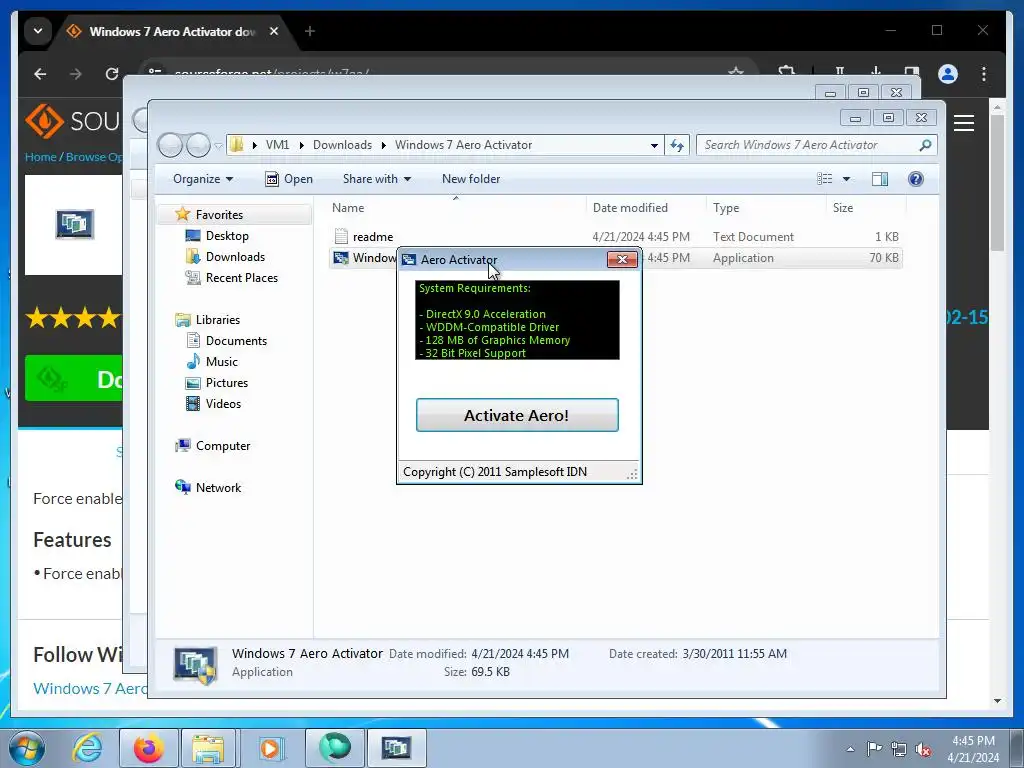This screenshot has height=768, width=1024.
Task: Open Windows Start menu
Action: (27, 748)
